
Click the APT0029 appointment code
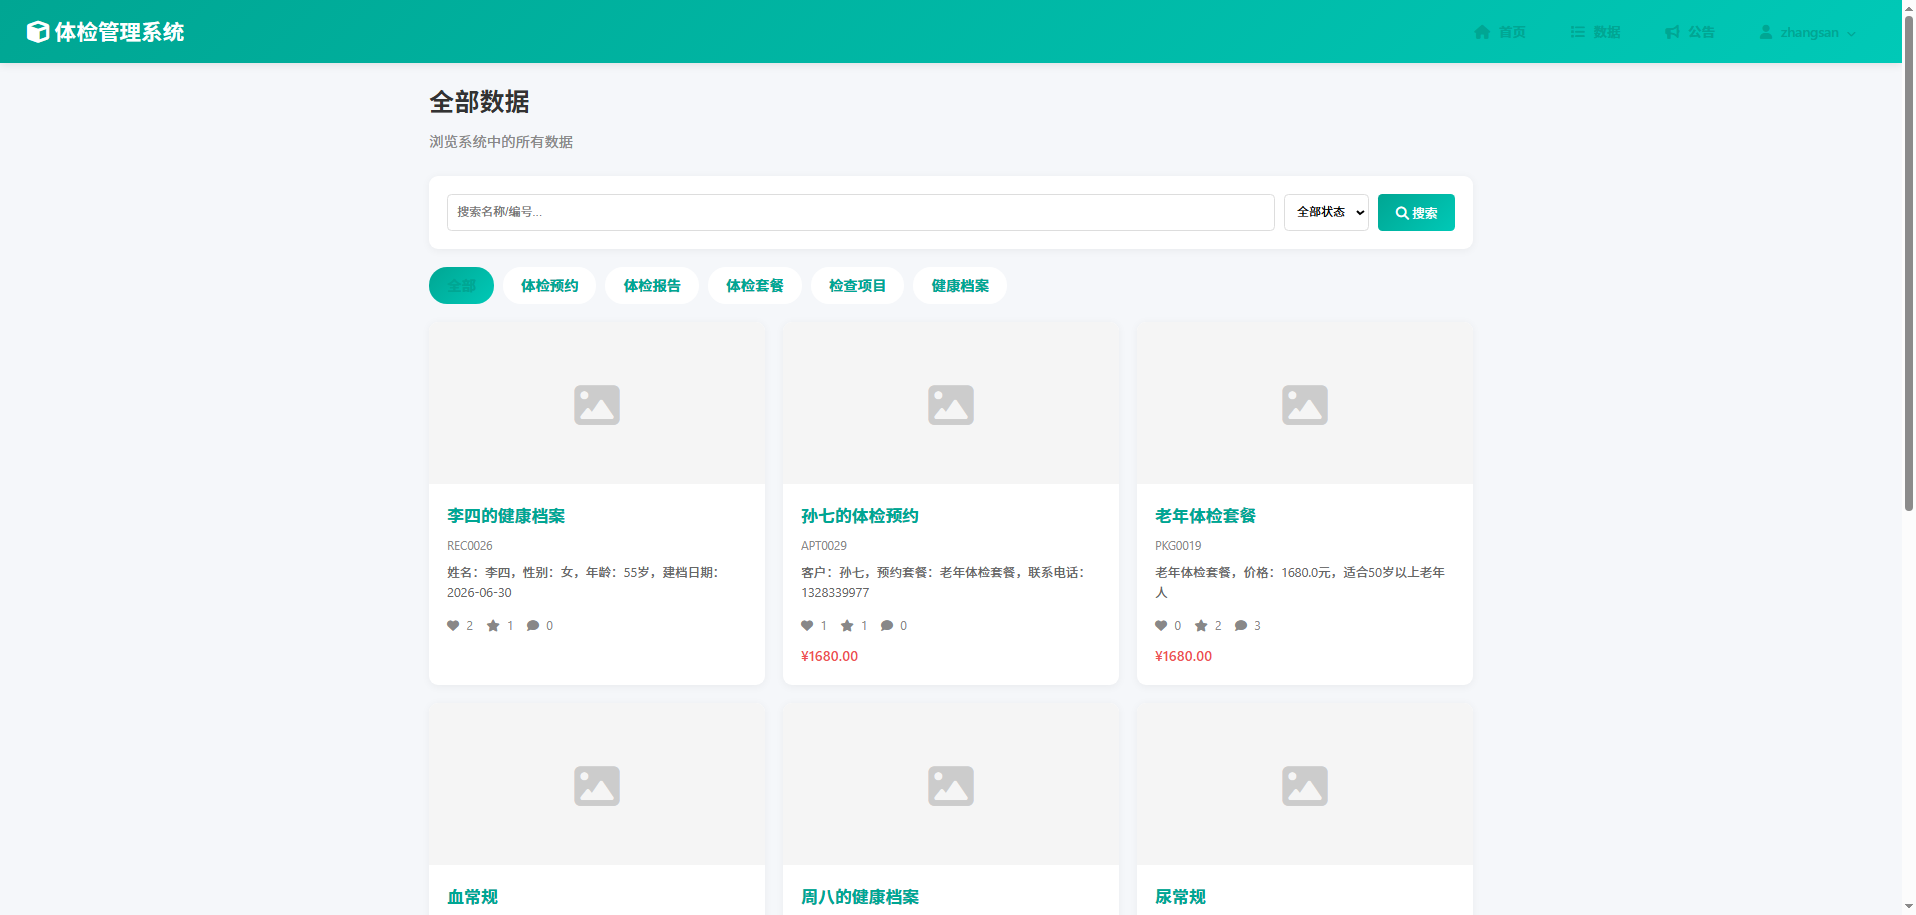click(x=824, y=546)
